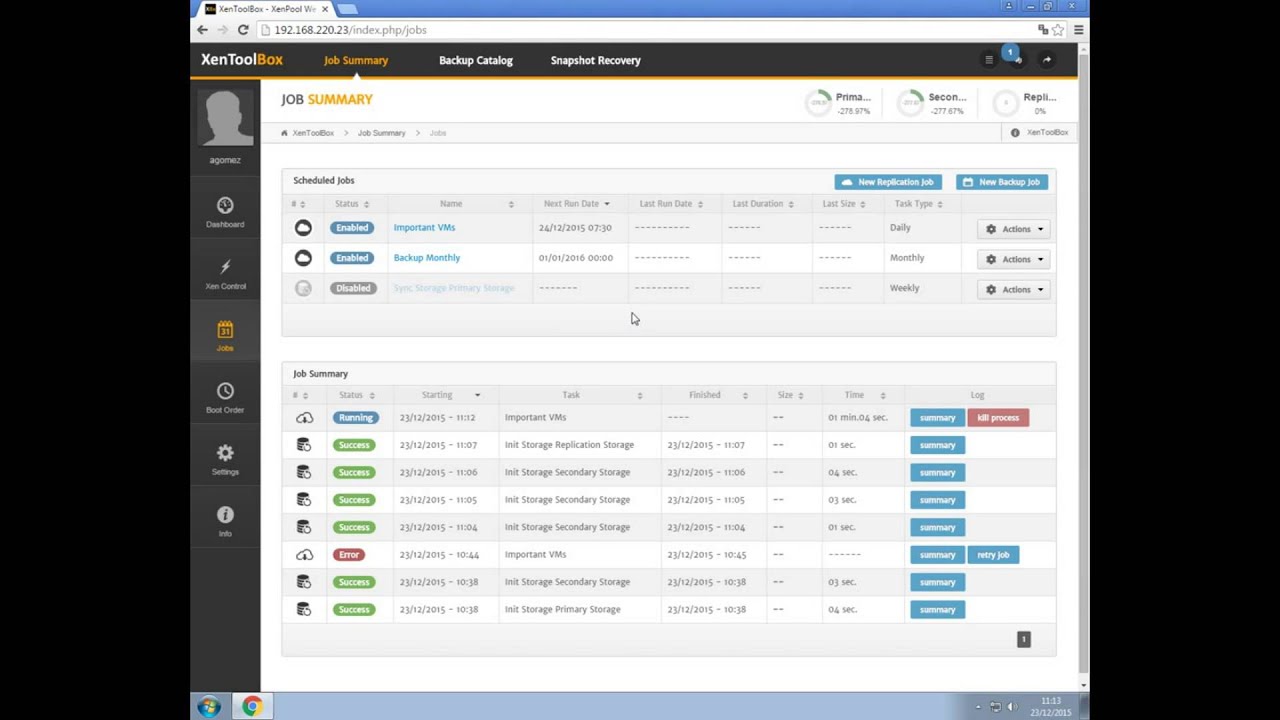The width and height of the screenshot is (1280, 720).
Task: Click the agomez user avatar
Action: (x=225, y=118)
